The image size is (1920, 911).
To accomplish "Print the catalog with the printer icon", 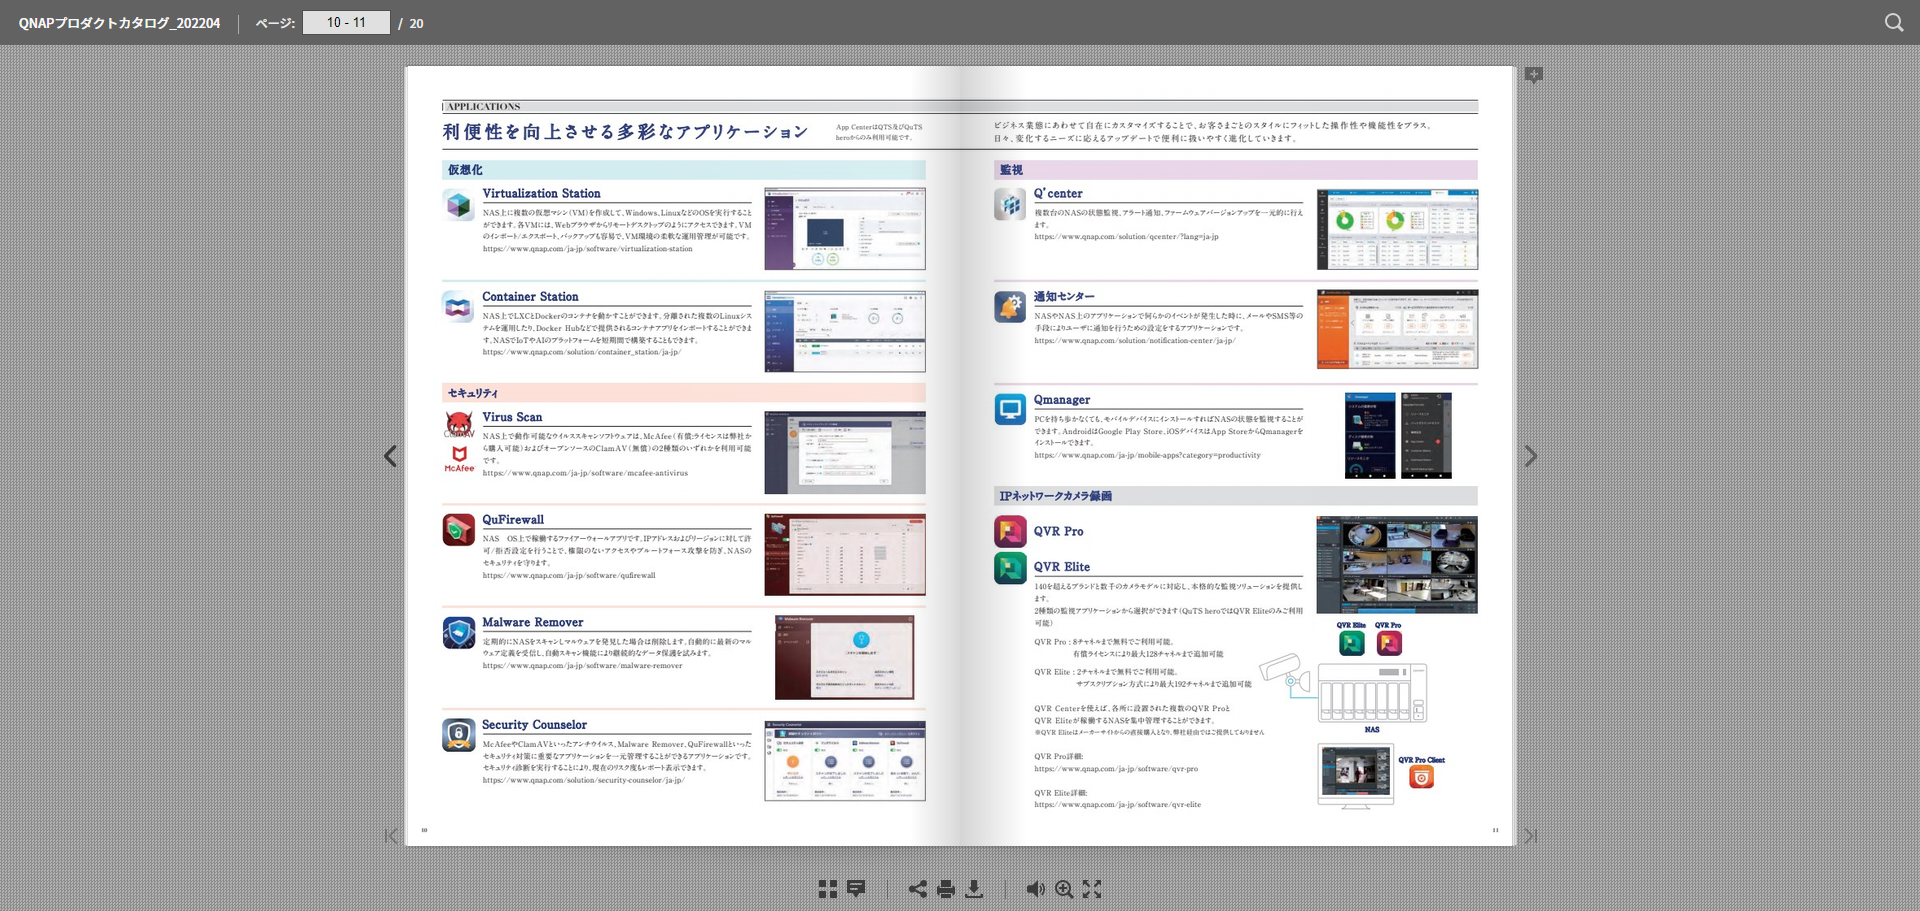I will (x=946, y=889).
